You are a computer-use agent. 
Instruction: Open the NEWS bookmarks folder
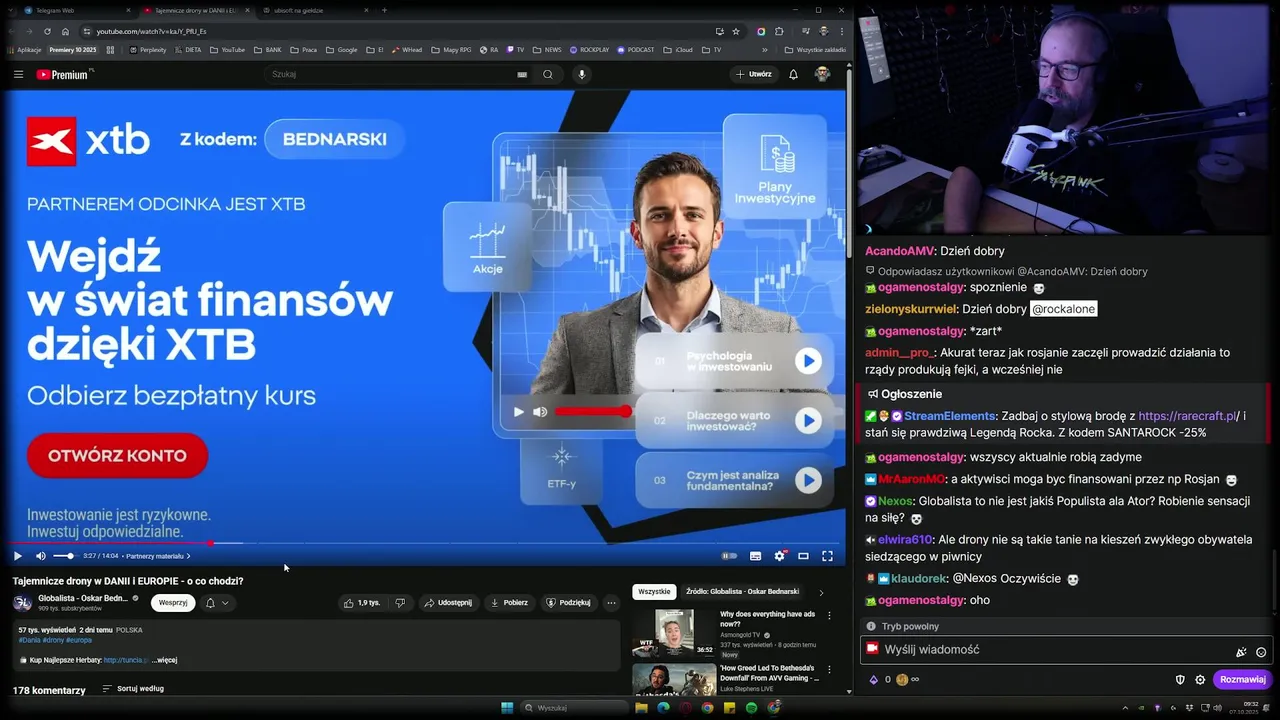(x=547, y=50)
